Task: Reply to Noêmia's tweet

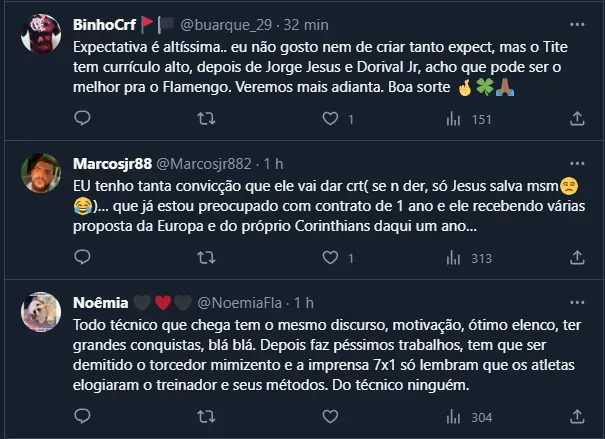Action: [82, 417]
